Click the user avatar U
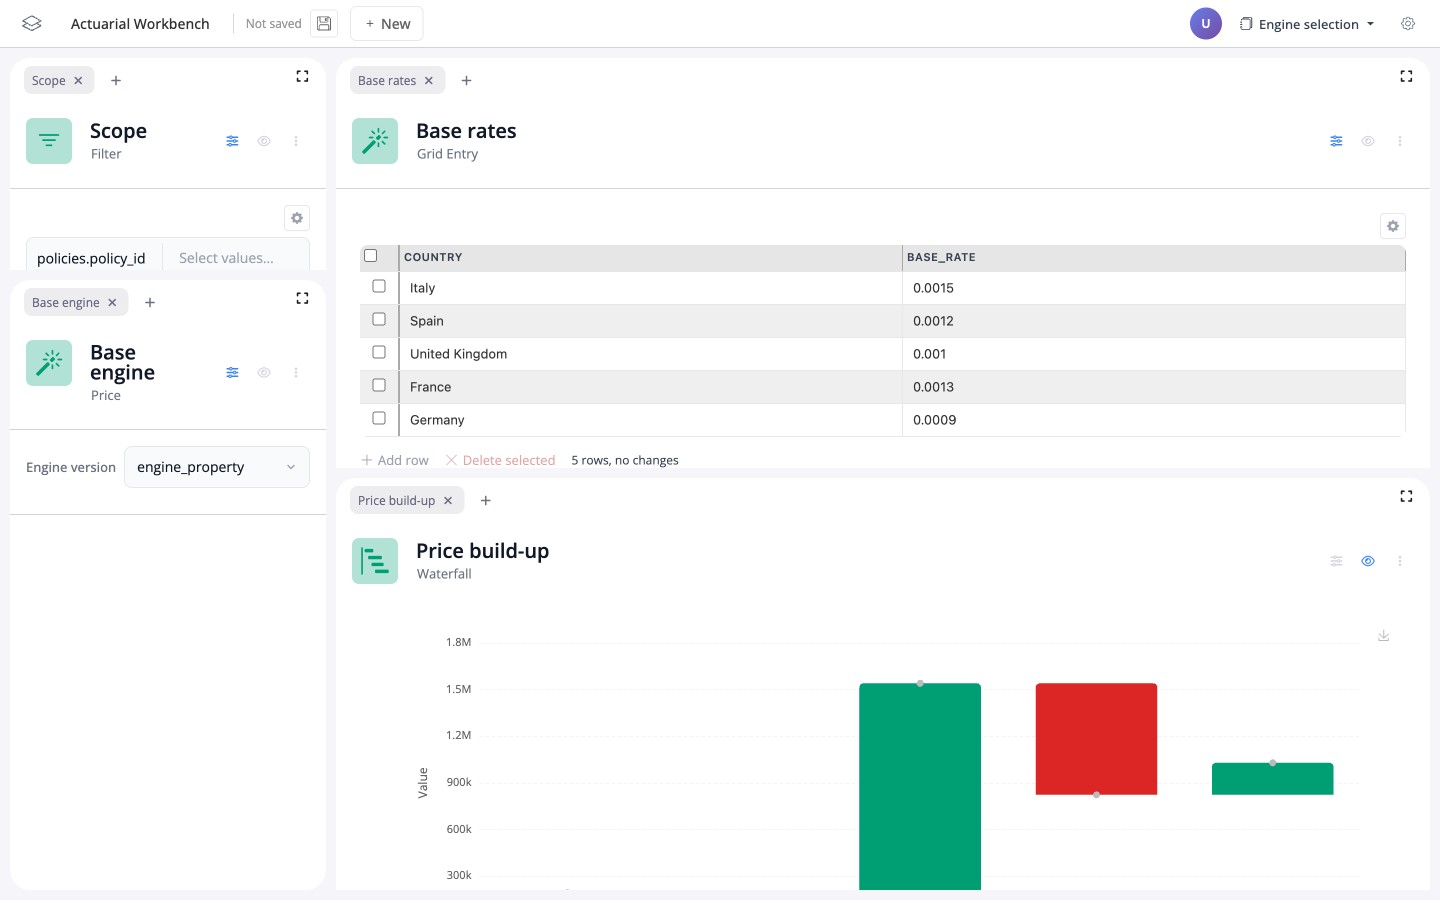 [x=1206, y=24]
